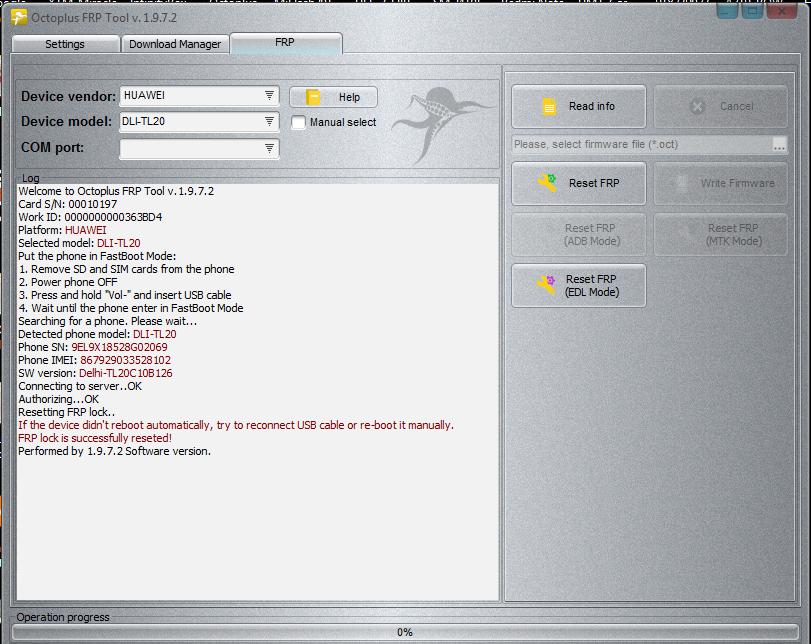Click the browse firmware file ellipsis button

pos(780,145)
